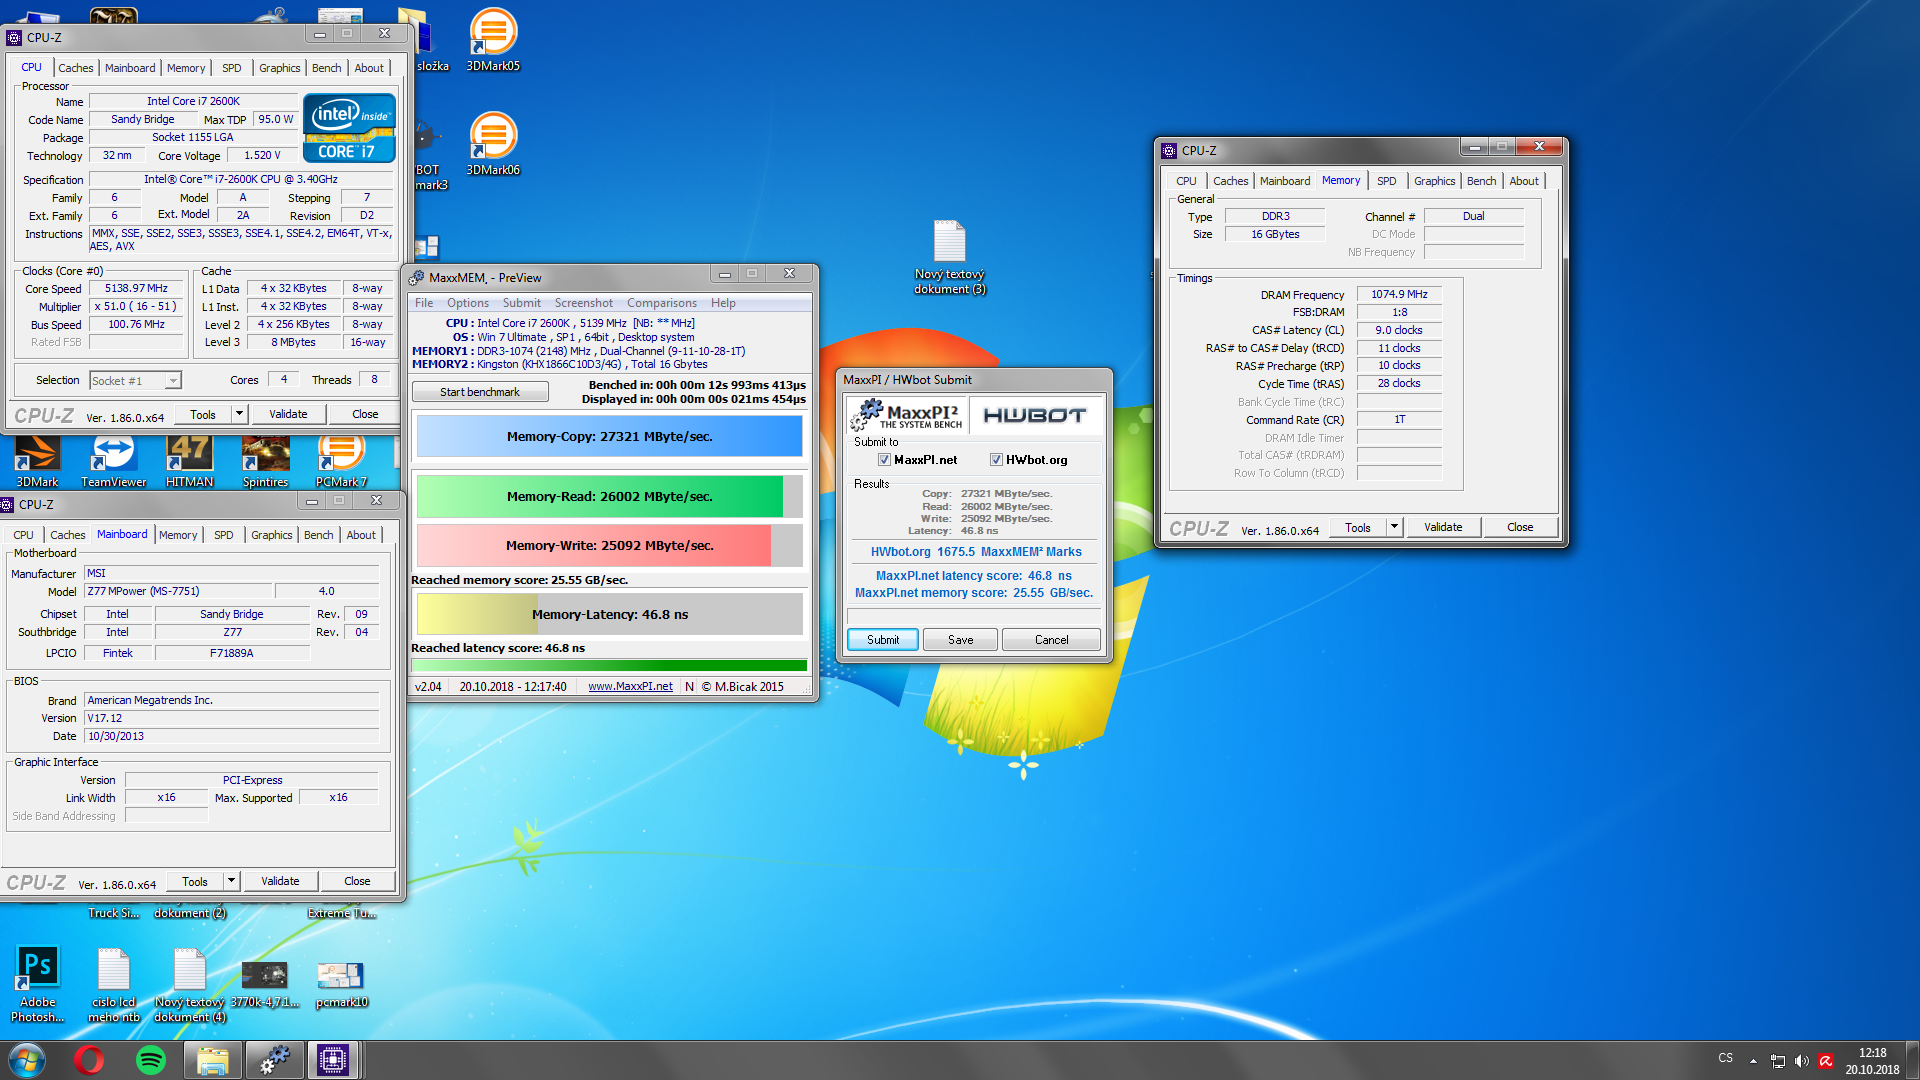Open the Windows Start menu

[27, 1060]
